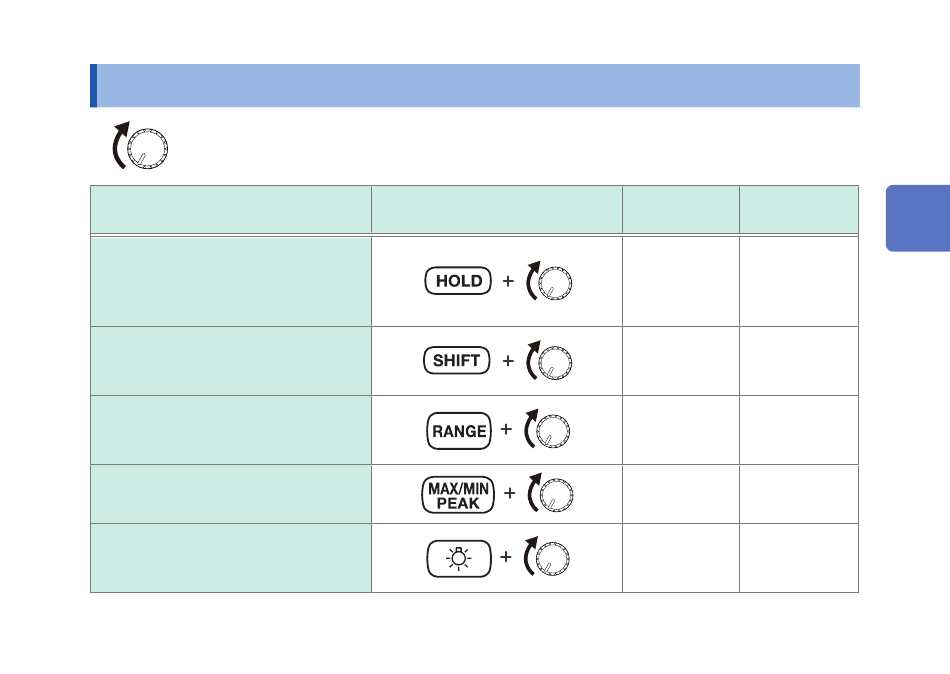
Task: Click the light blue section heading bar
Action: 475,85
